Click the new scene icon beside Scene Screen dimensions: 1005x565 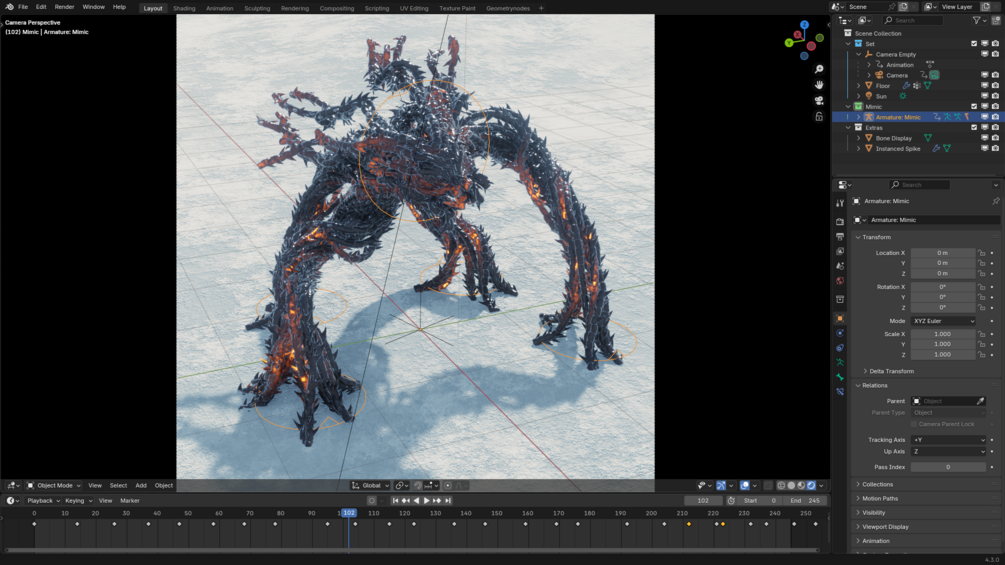pyautogui.click(x=903, y=7)
